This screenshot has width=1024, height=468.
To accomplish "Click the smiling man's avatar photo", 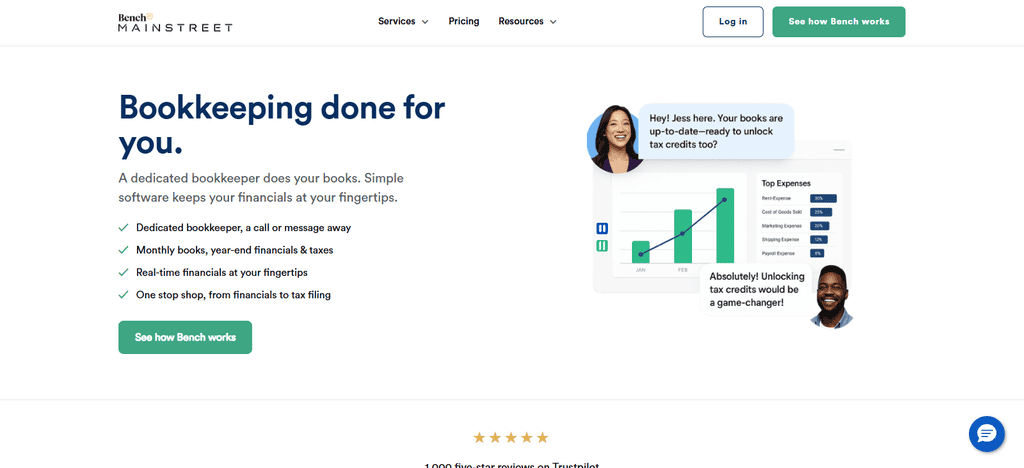I will 831,296.
